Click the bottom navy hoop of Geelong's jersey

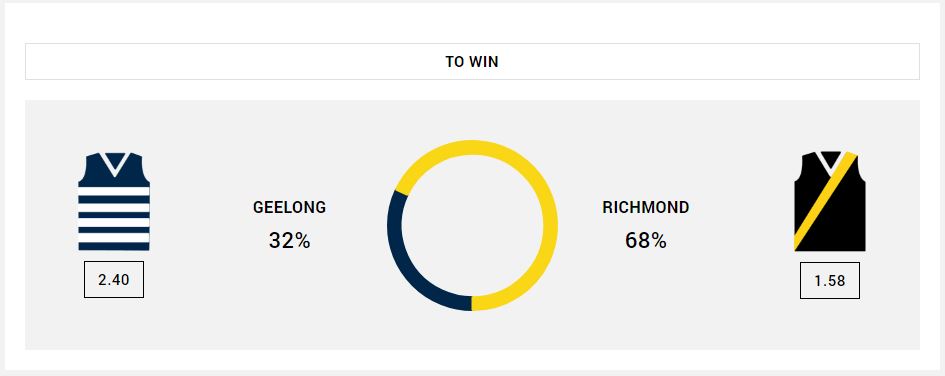(x=114, y=246)
